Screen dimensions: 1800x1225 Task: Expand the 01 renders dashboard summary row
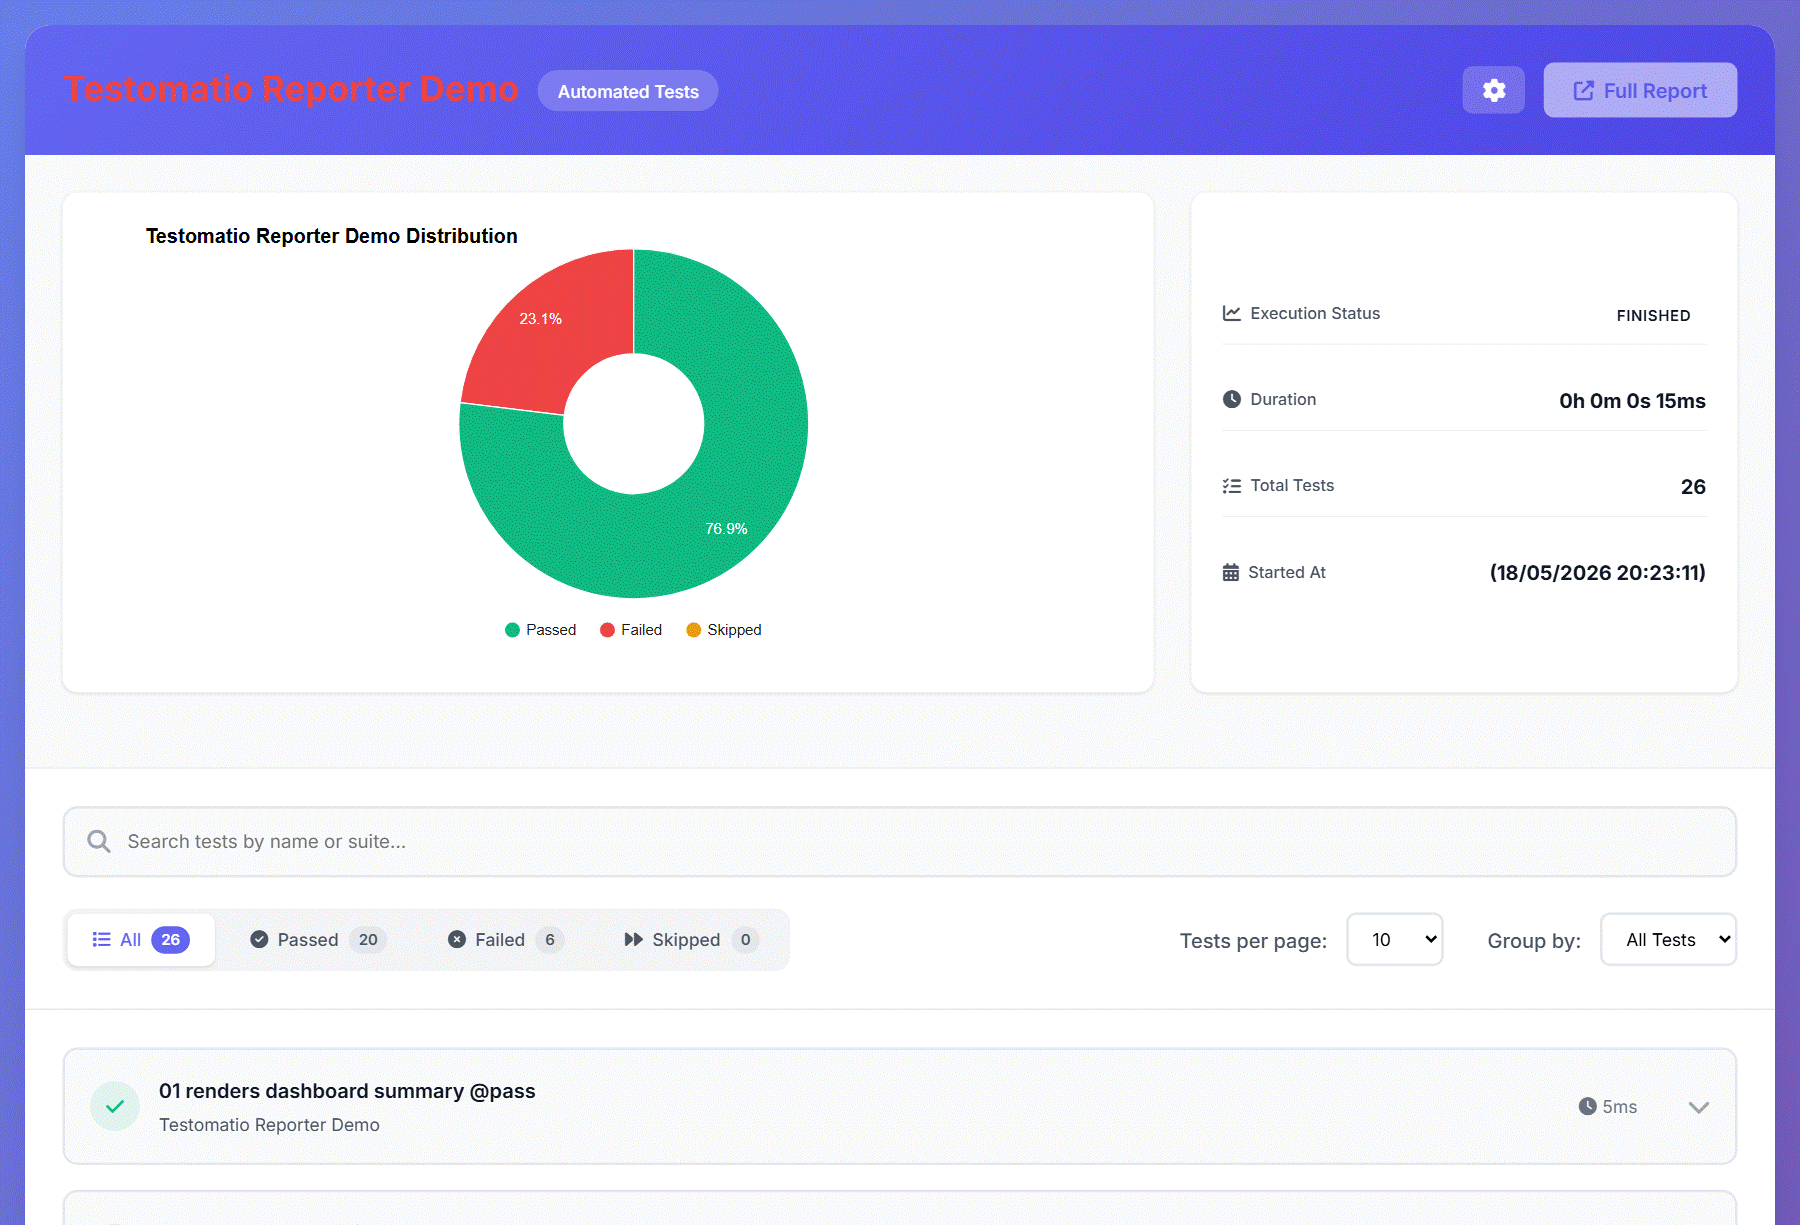click(900, 1106)
